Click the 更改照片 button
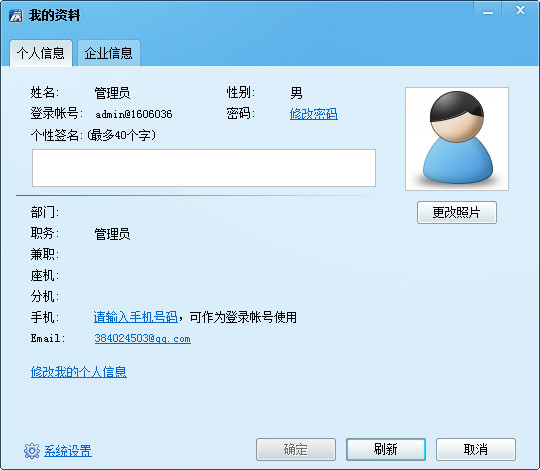Image resolution: width=540 pixels, height=470 pixels. click(x=457, y=212)
